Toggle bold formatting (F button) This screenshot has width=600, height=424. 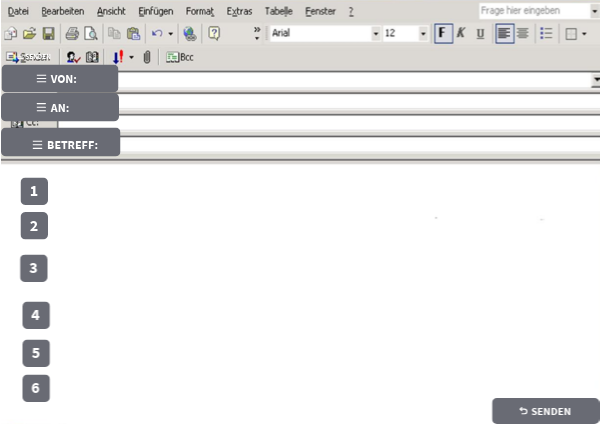(443, 33)
